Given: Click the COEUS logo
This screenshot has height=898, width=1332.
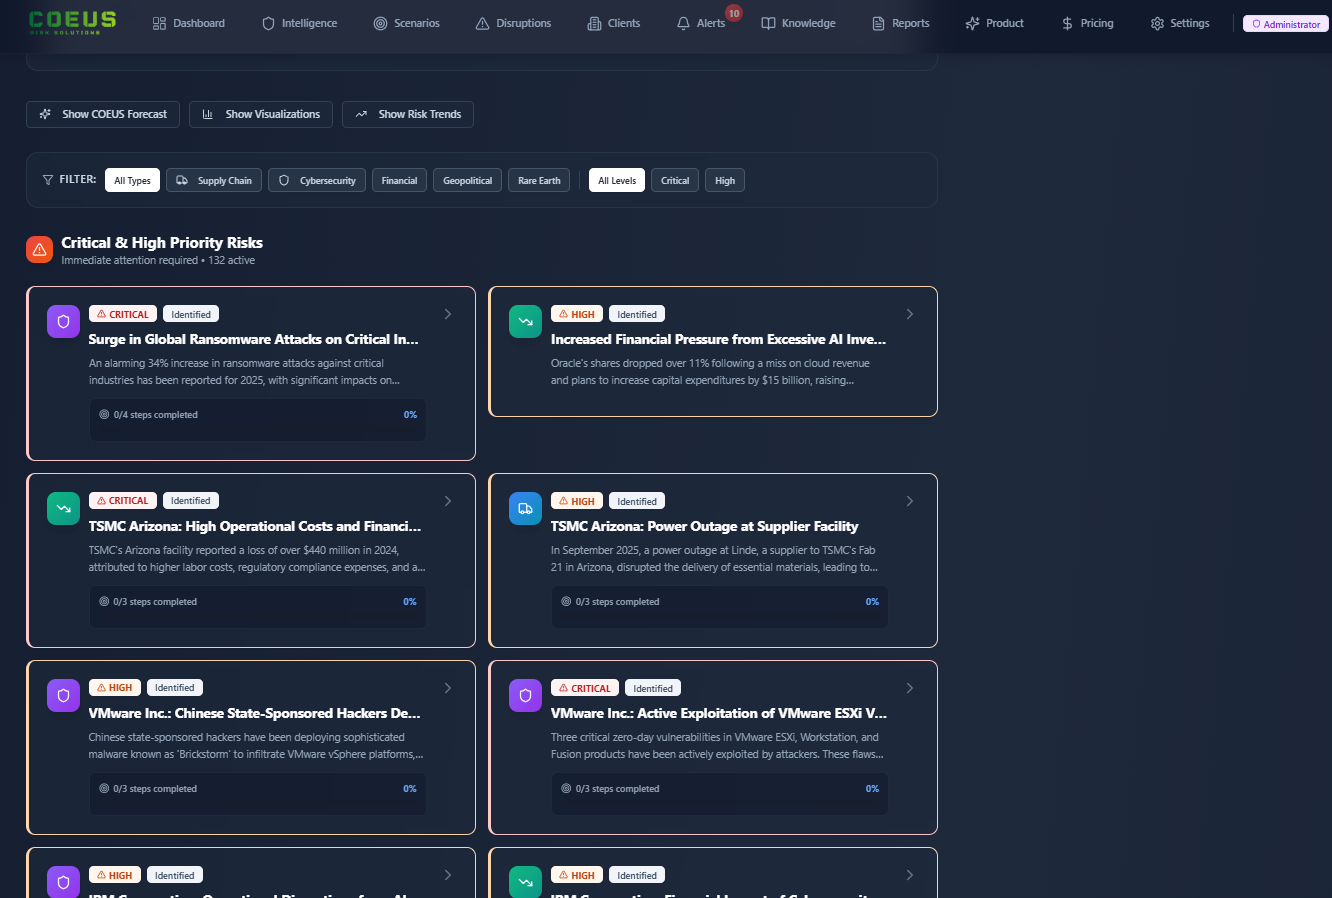Looking at the screenshot, I should tap(72, 22).
